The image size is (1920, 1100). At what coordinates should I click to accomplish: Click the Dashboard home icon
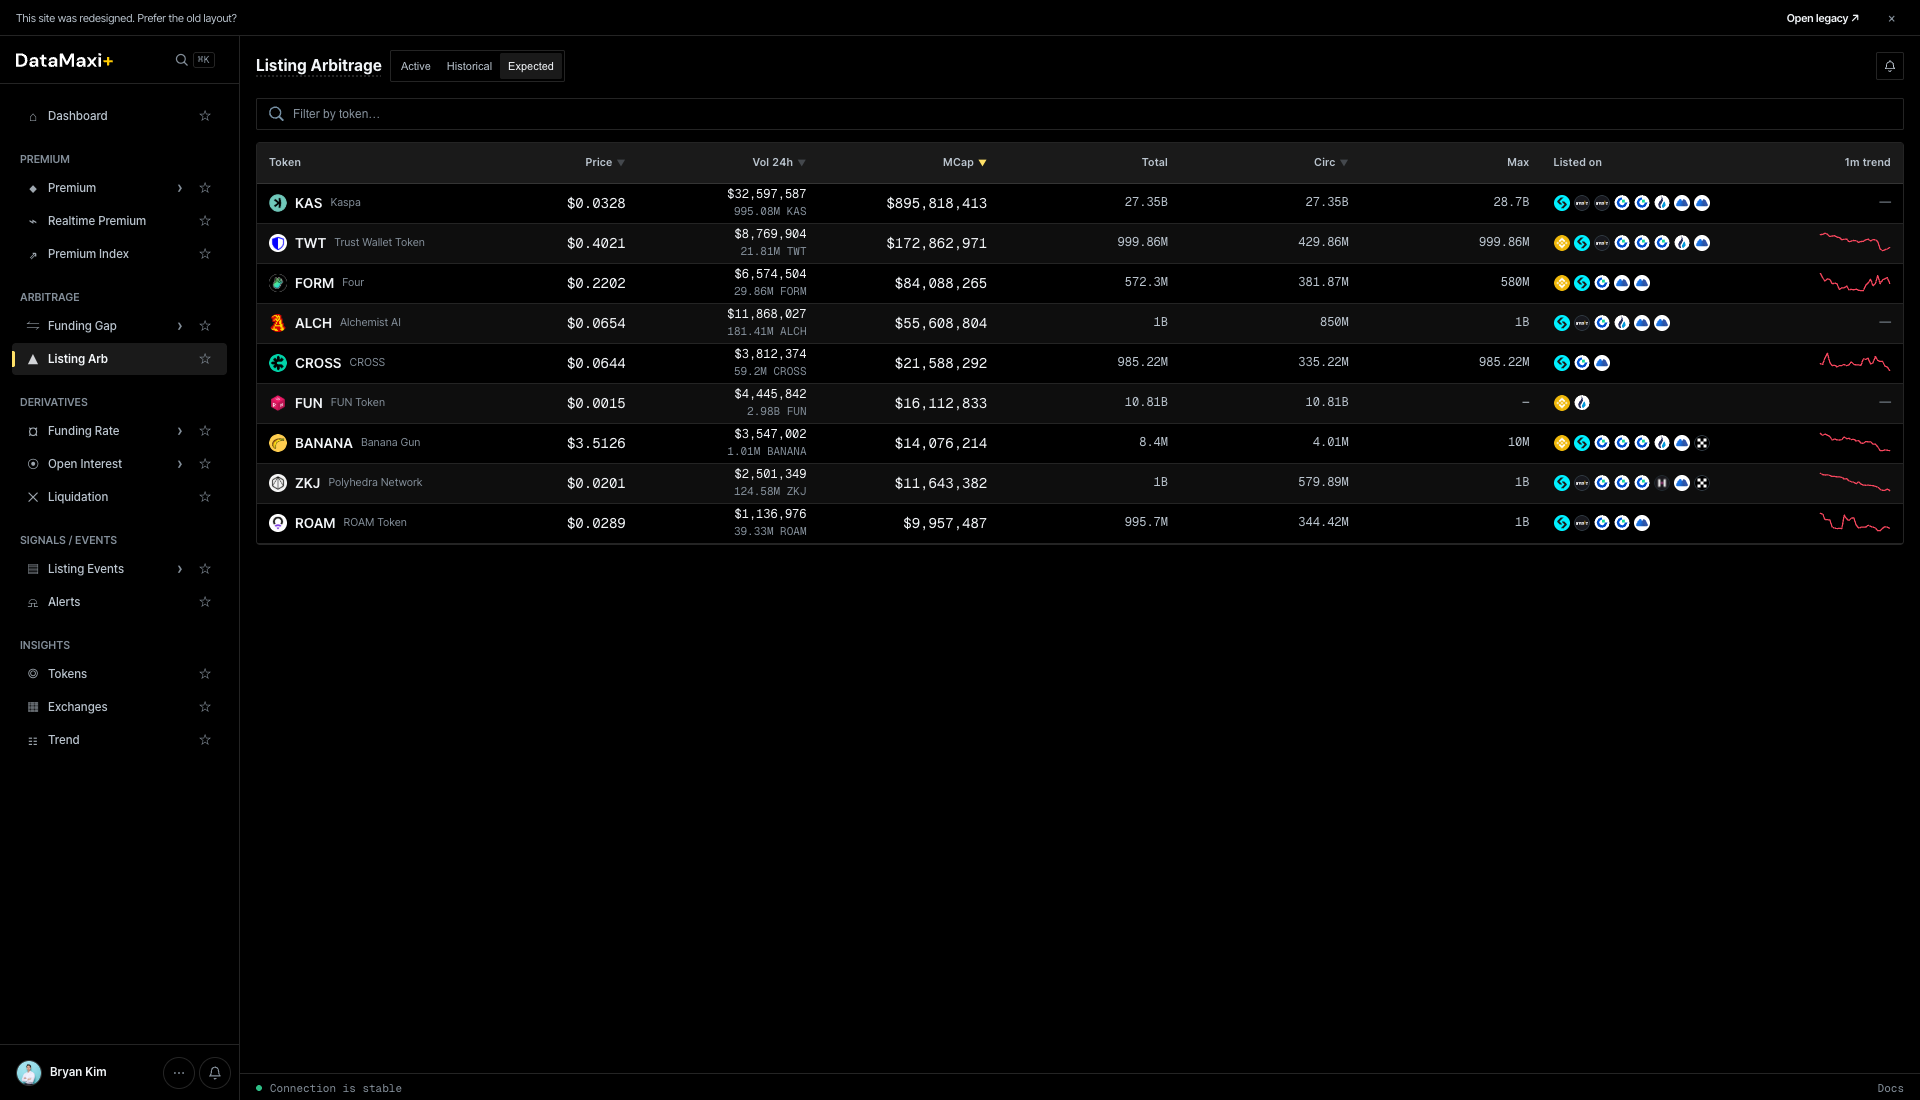pos(33,116)
